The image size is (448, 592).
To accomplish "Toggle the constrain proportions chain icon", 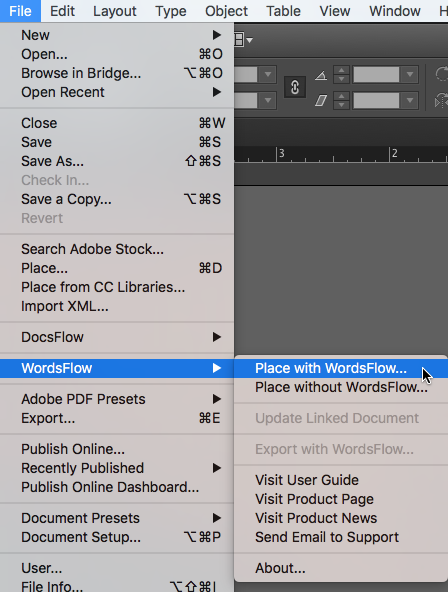I will pos(295,88).
